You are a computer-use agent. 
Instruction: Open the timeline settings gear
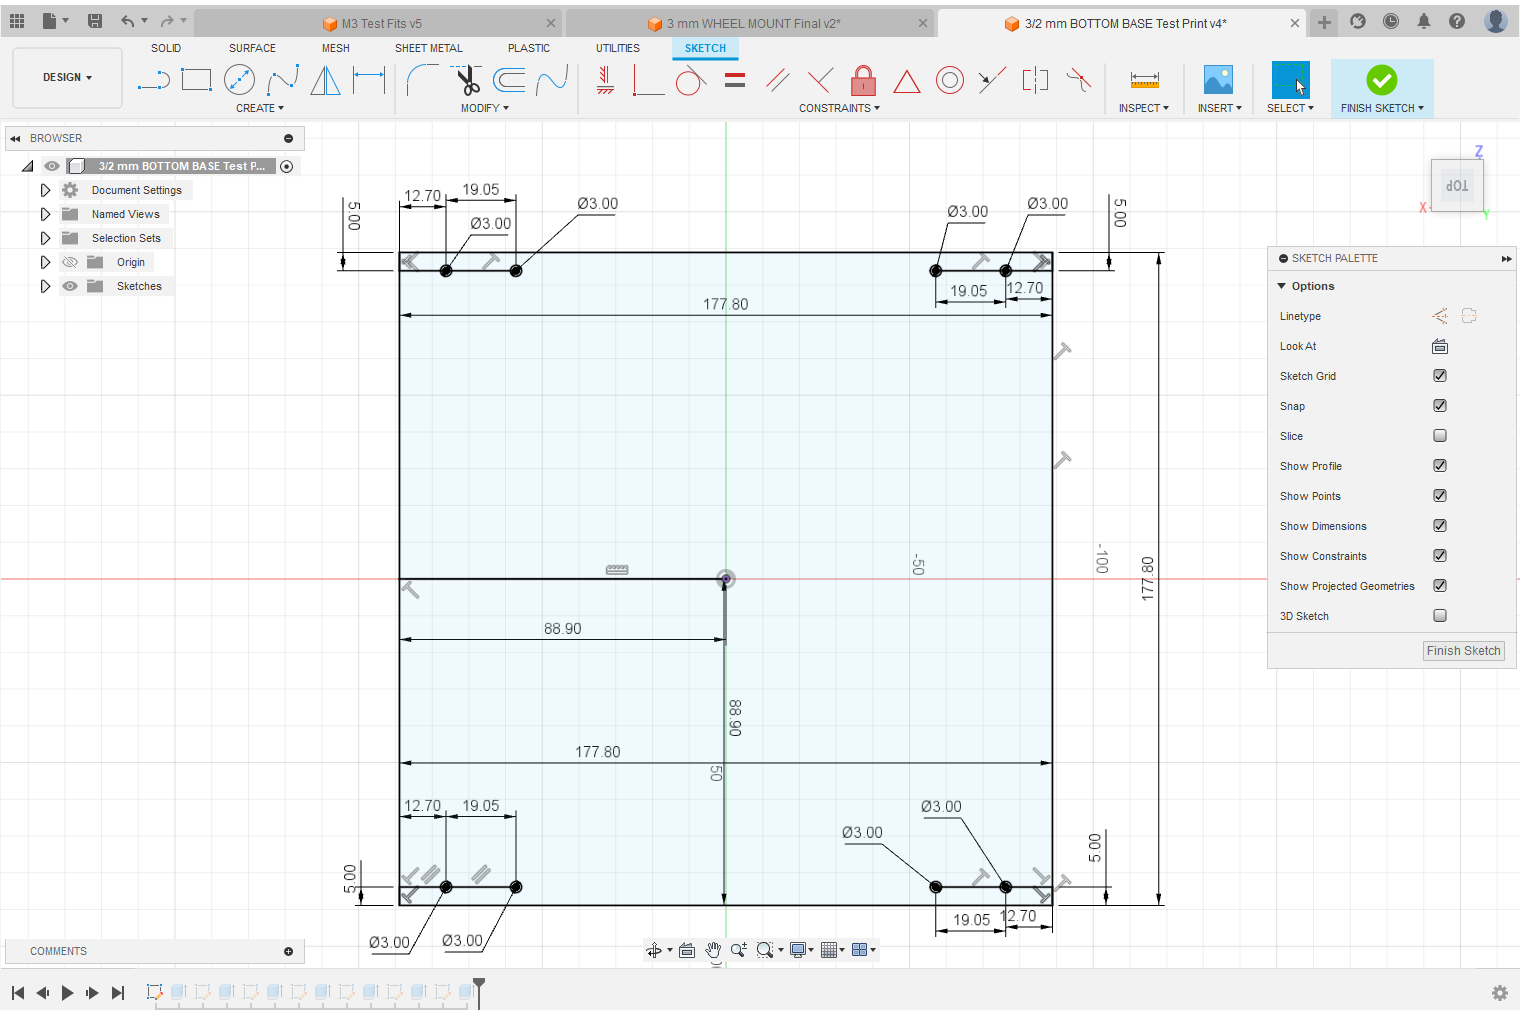(1500, 993)
